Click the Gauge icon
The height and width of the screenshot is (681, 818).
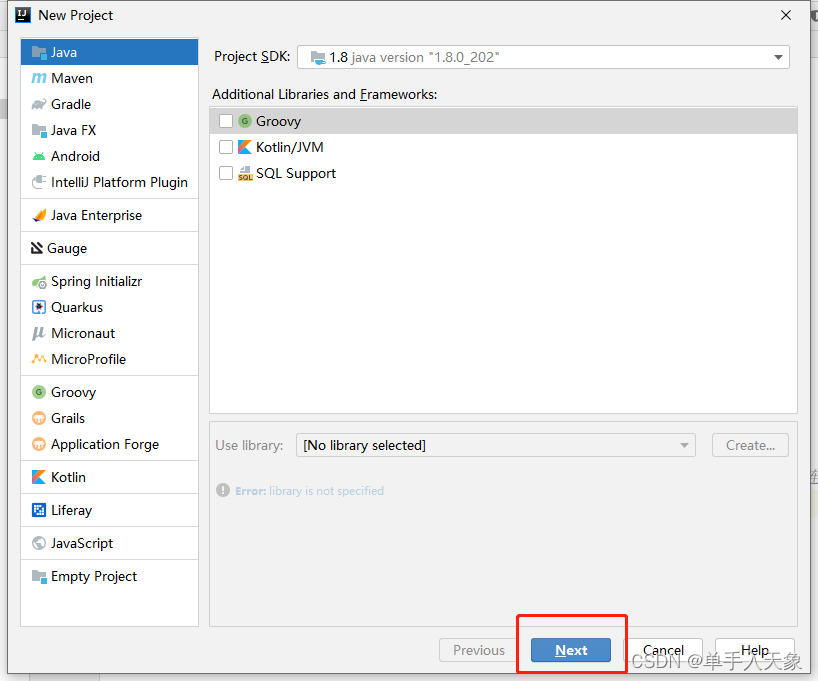tap(37, 248)
